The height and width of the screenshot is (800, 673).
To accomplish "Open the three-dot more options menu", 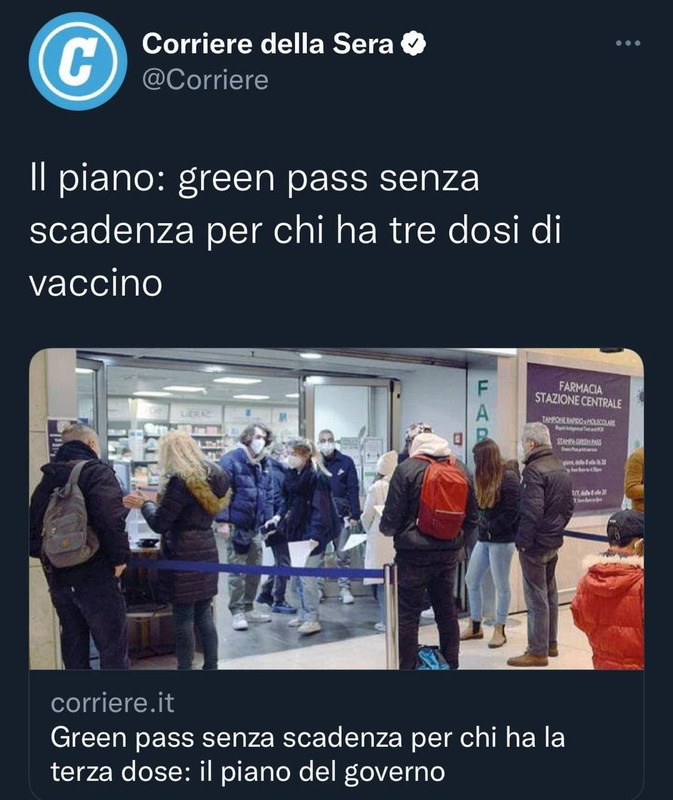I will (x=628, y=43).
